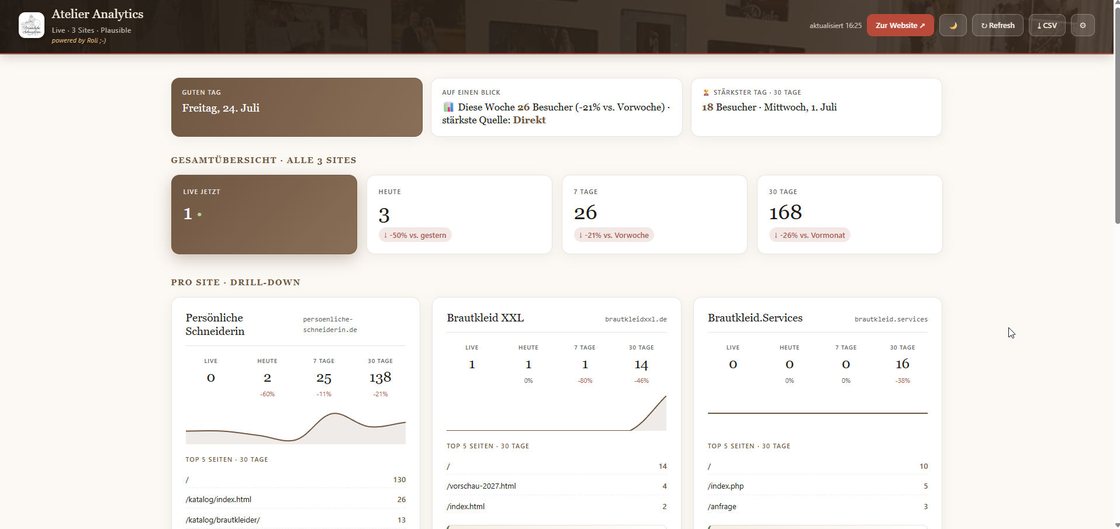Open the Brautkleid.Services site title
The height and width of the screenshot is (529, 1120).
tap(755, 318)
